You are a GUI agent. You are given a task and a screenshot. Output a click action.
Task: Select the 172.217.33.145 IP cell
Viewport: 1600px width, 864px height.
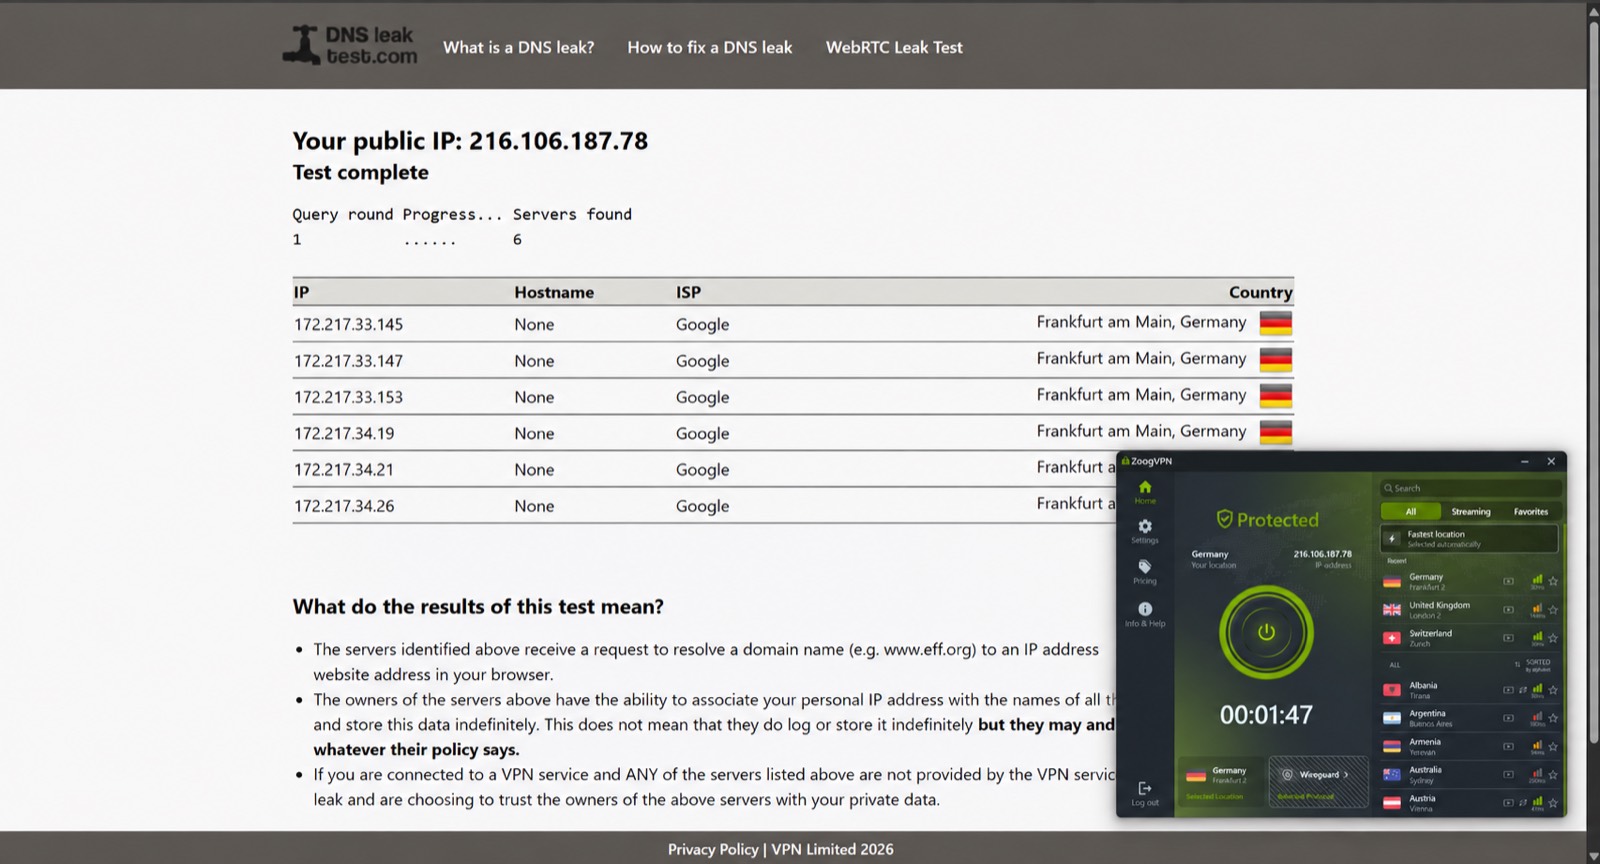pos(348,324)
